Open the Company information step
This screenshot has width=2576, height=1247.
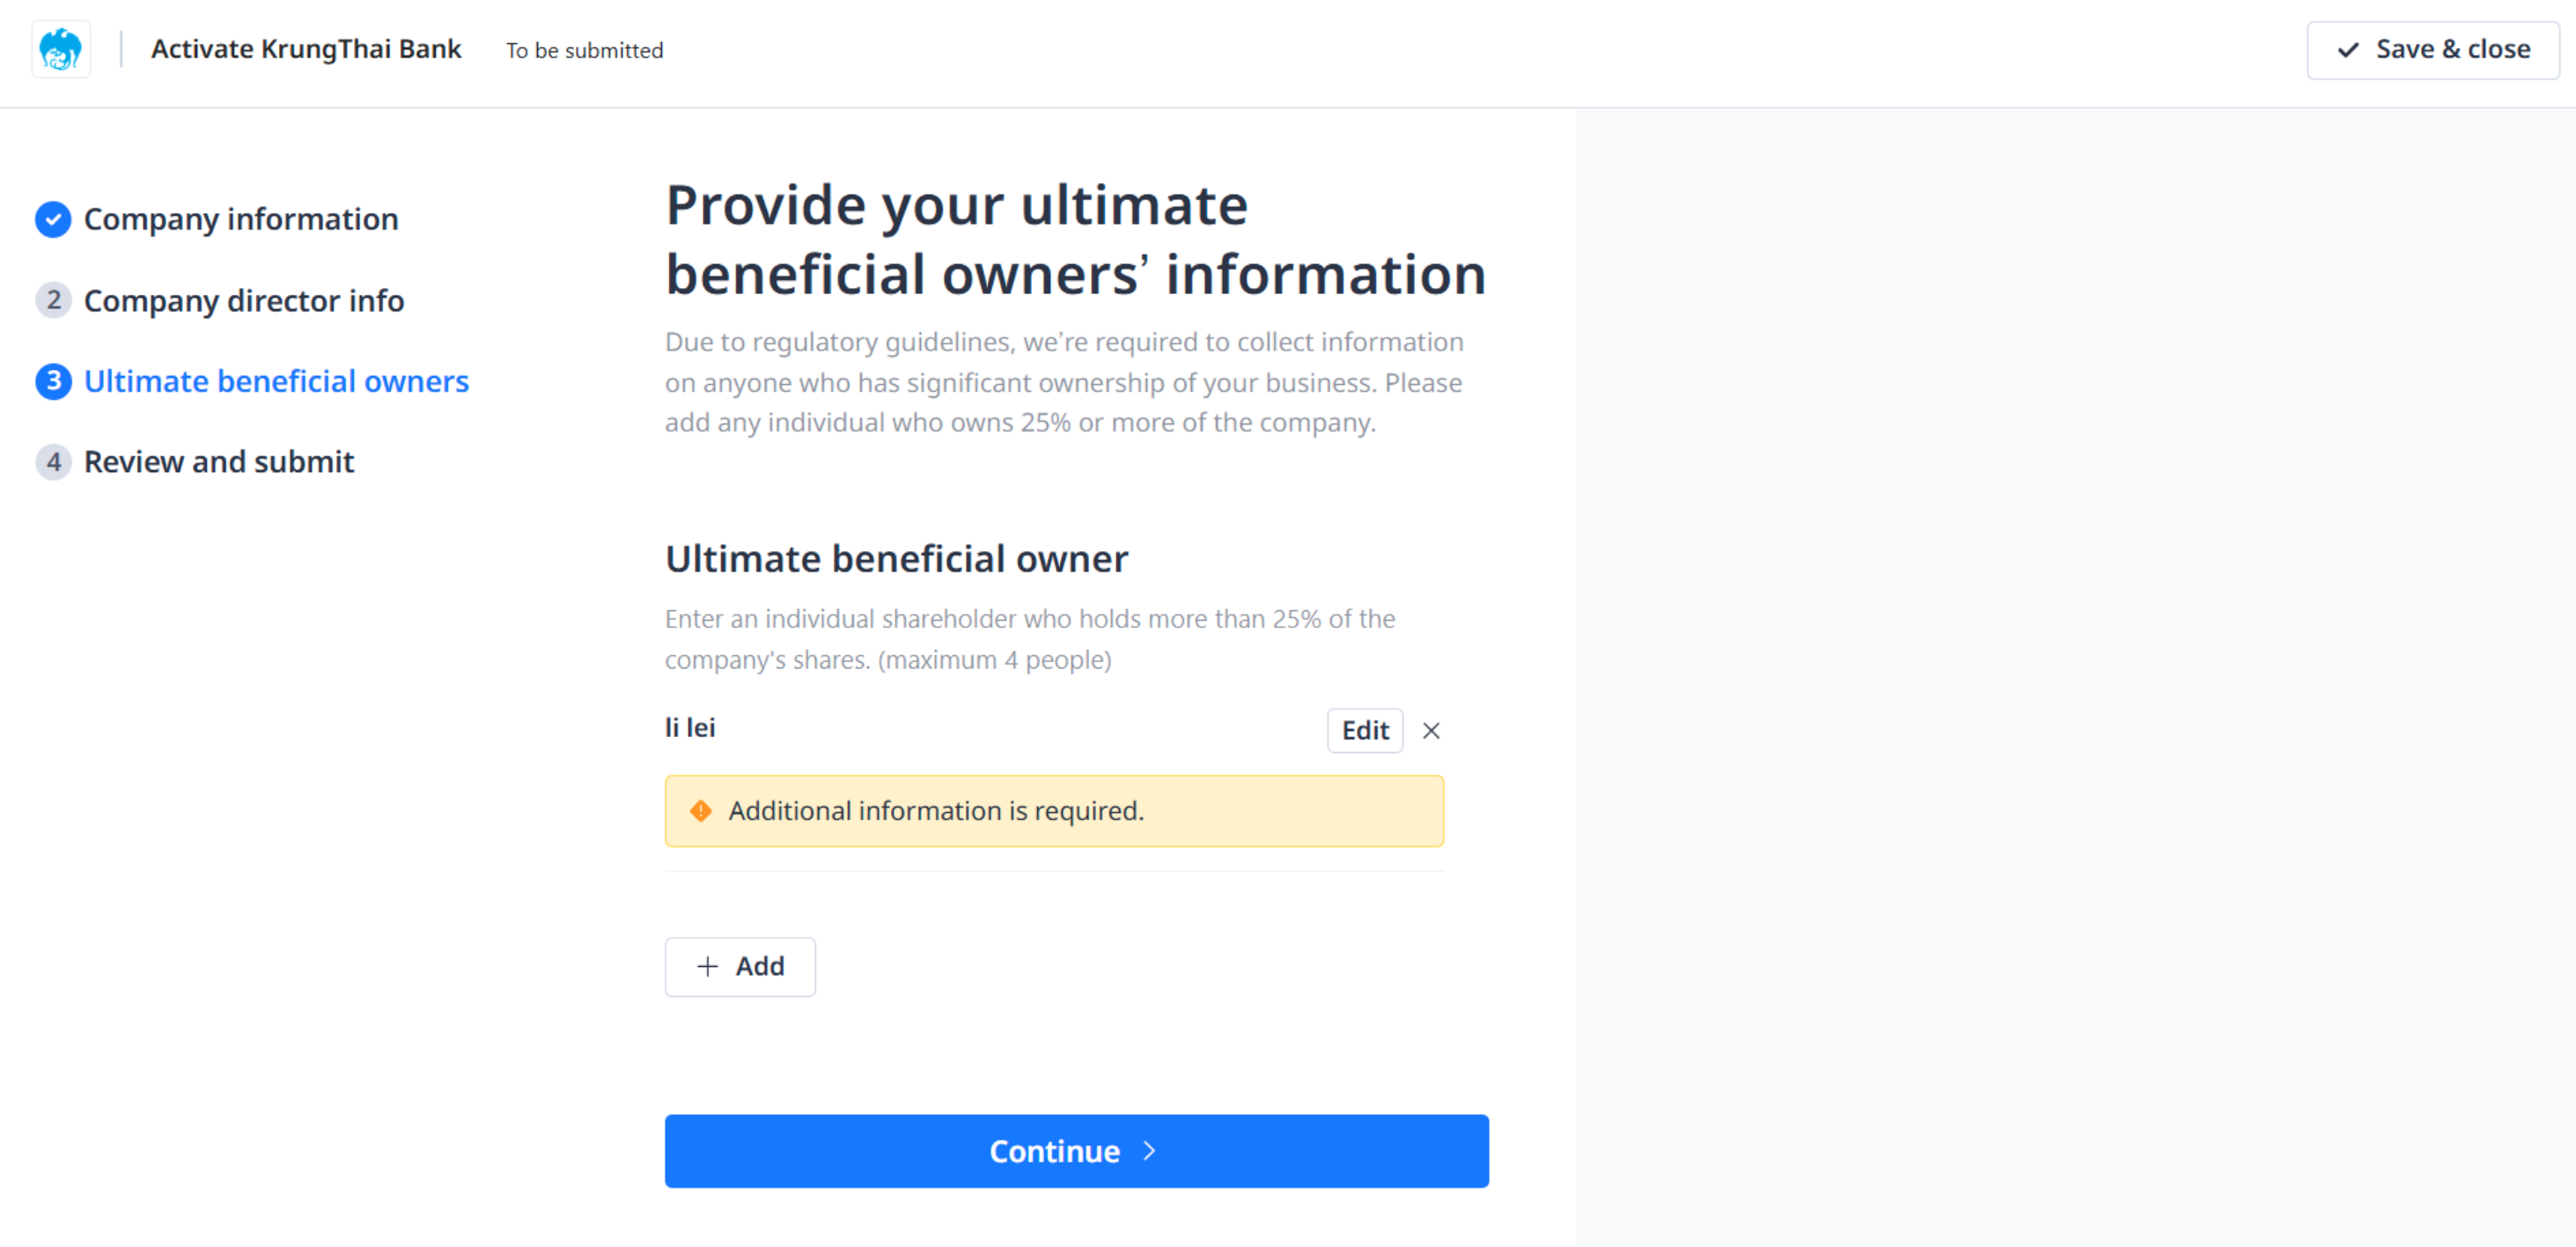click(241, 219)
